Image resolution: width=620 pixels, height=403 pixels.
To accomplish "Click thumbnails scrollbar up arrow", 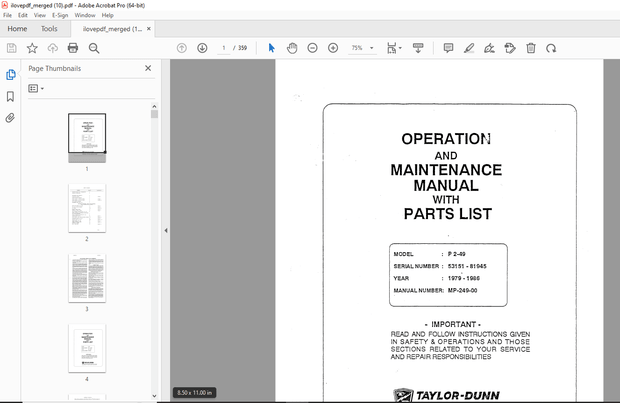I will coord(154,106).
